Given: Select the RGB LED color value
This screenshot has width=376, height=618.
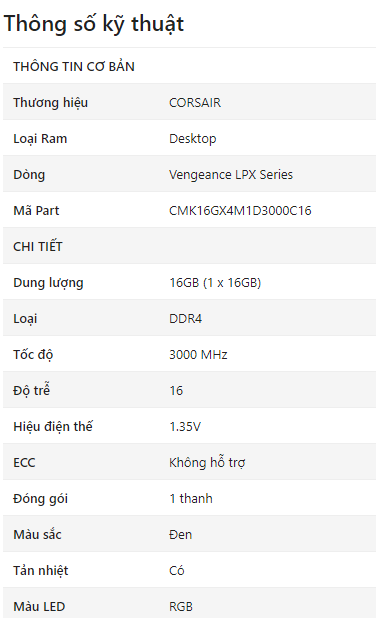Looking at the screenshot, I should 181,607.
